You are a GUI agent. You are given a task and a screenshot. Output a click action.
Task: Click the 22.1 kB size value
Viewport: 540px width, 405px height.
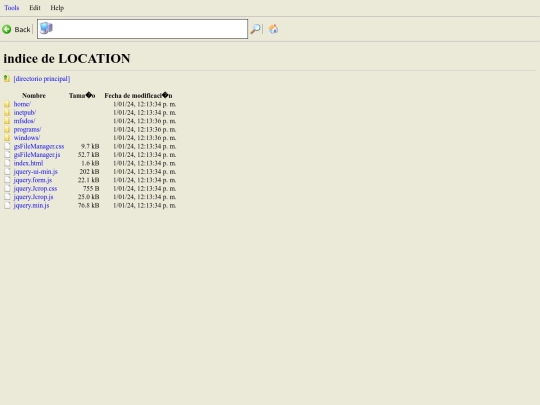coord(89,180)
